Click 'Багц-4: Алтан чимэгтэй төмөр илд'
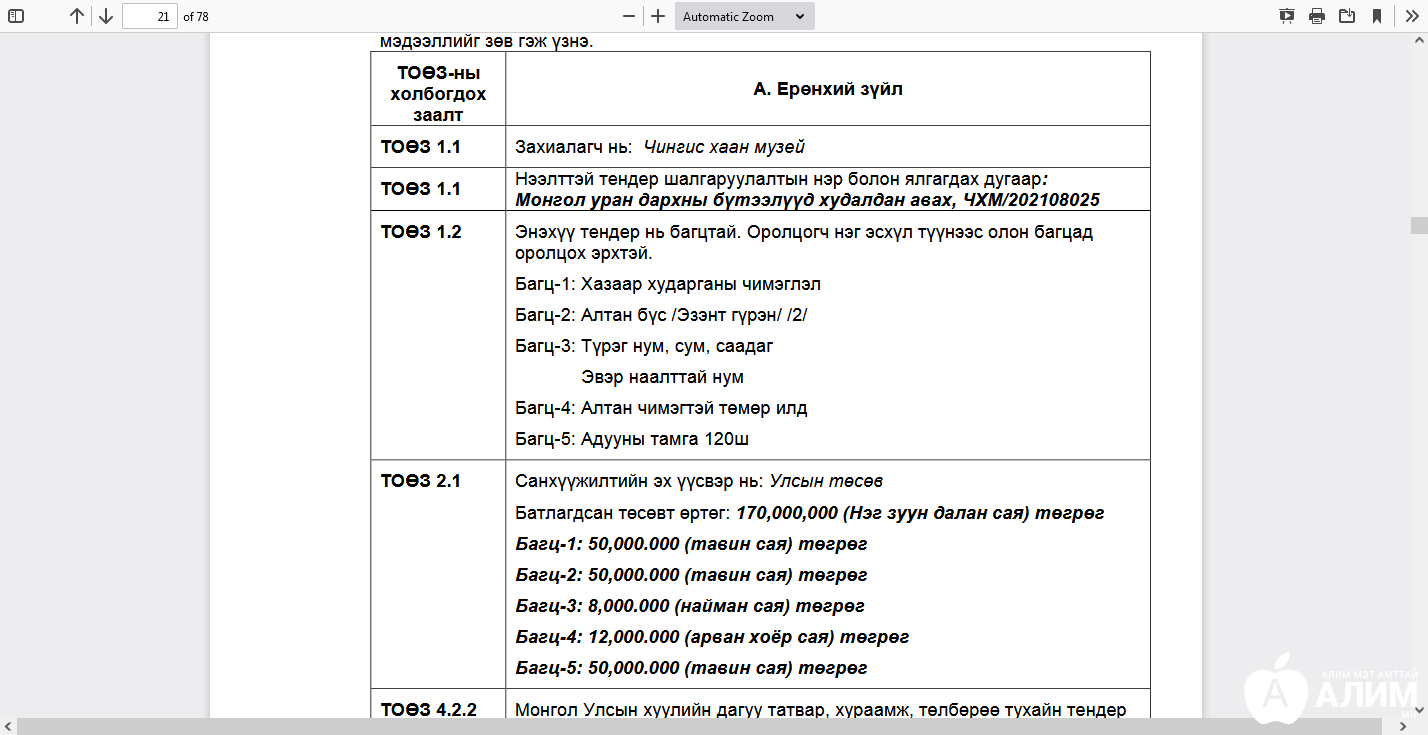Image resolution: width=1428 pixels, height=735 pixels. (x=661, y=408)
